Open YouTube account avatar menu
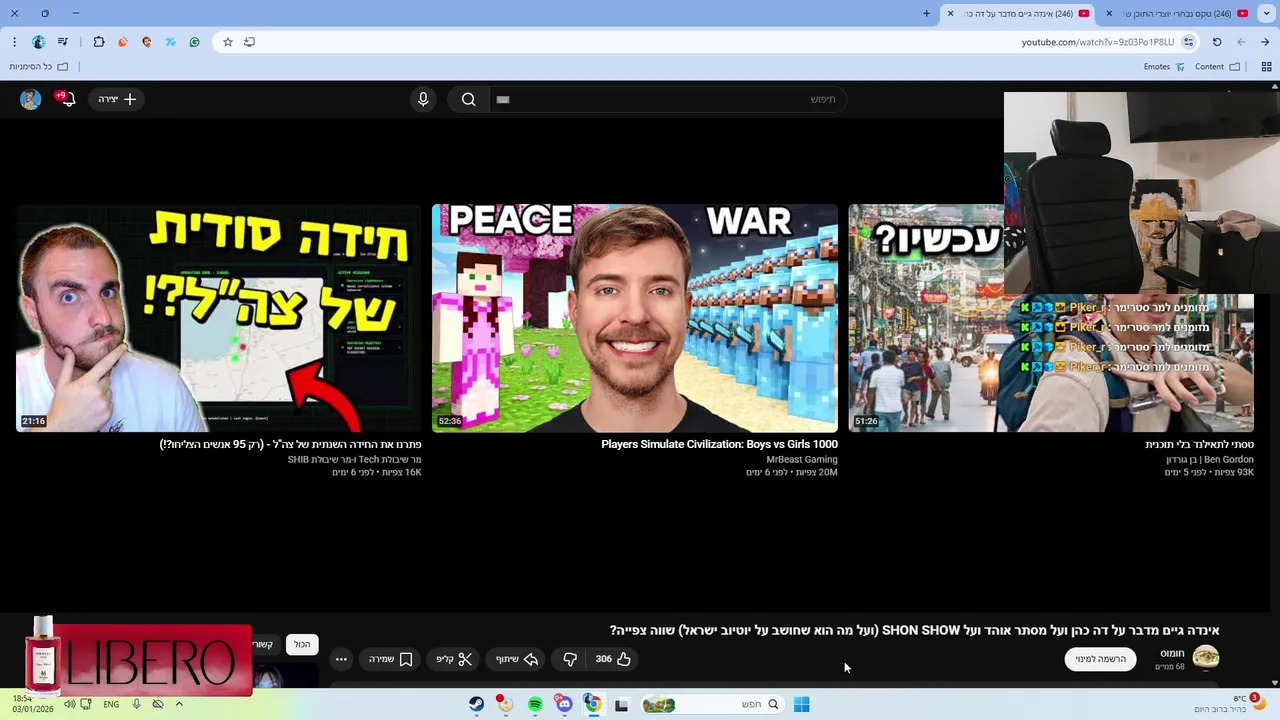 point(30,99)
